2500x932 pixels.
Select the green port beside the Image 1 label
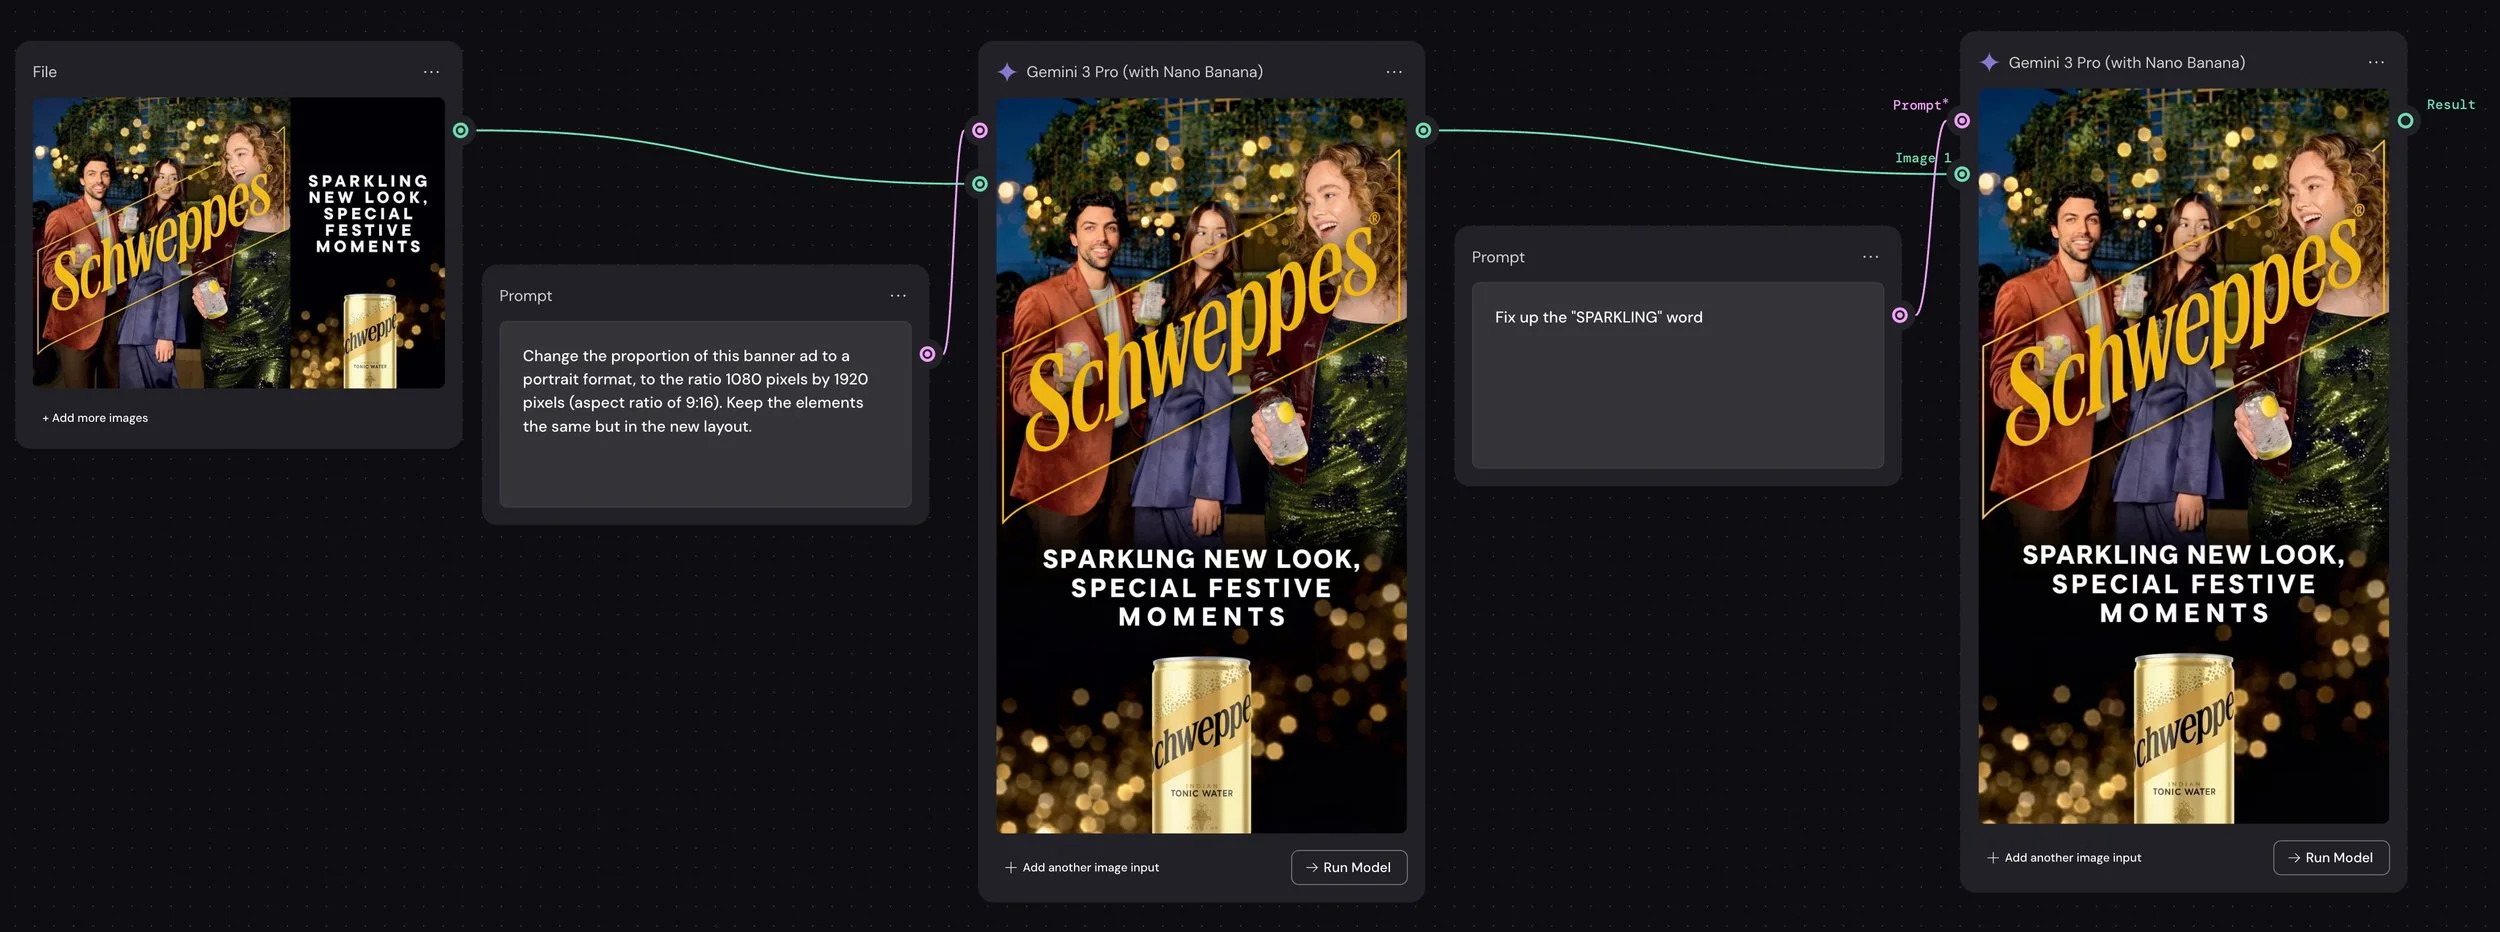pos(1962,174)
